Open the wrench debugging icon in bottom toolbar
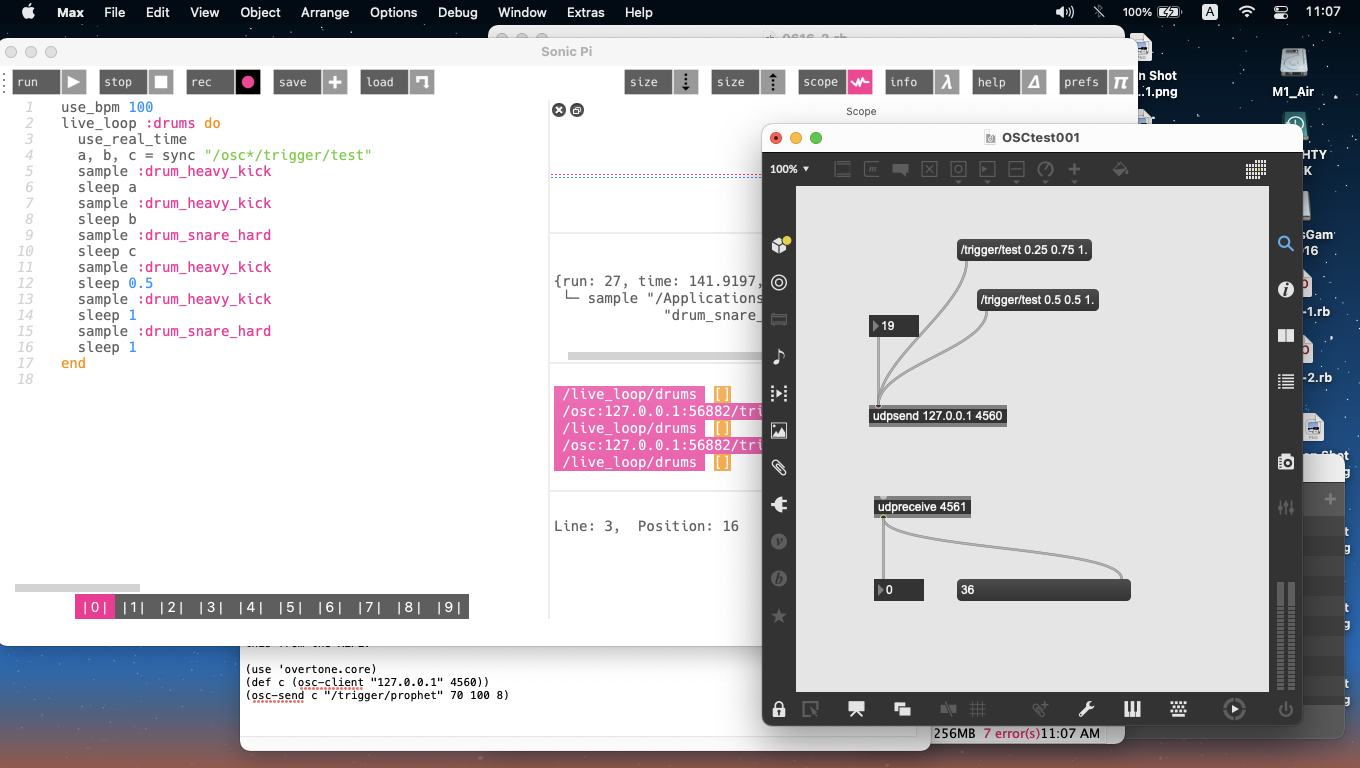 click(1086, 709)
